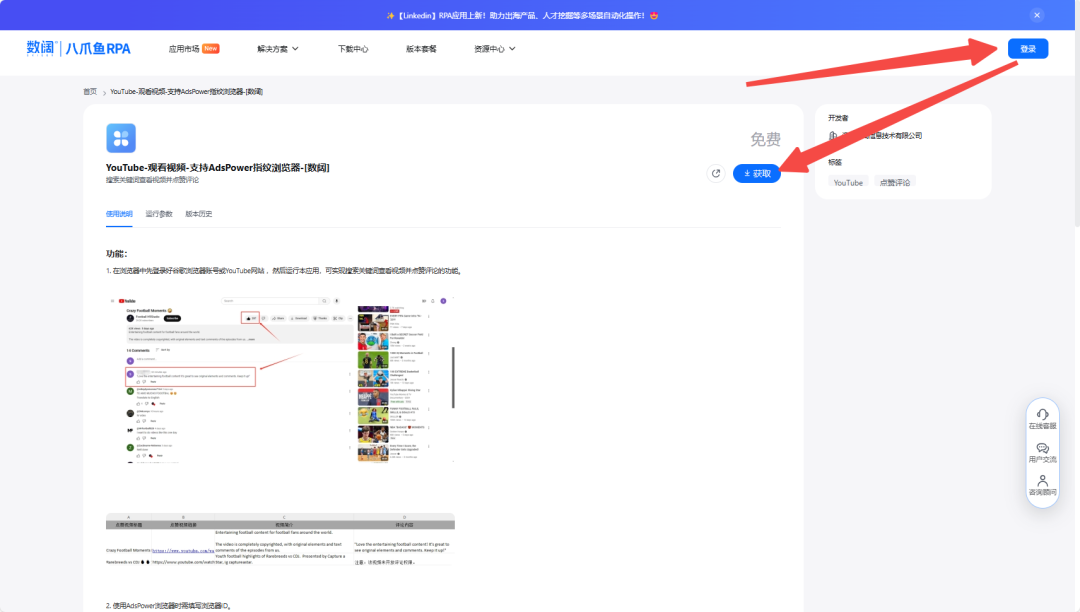Click the app title YouTube-观看视频 heading

(x=218, y=167)
